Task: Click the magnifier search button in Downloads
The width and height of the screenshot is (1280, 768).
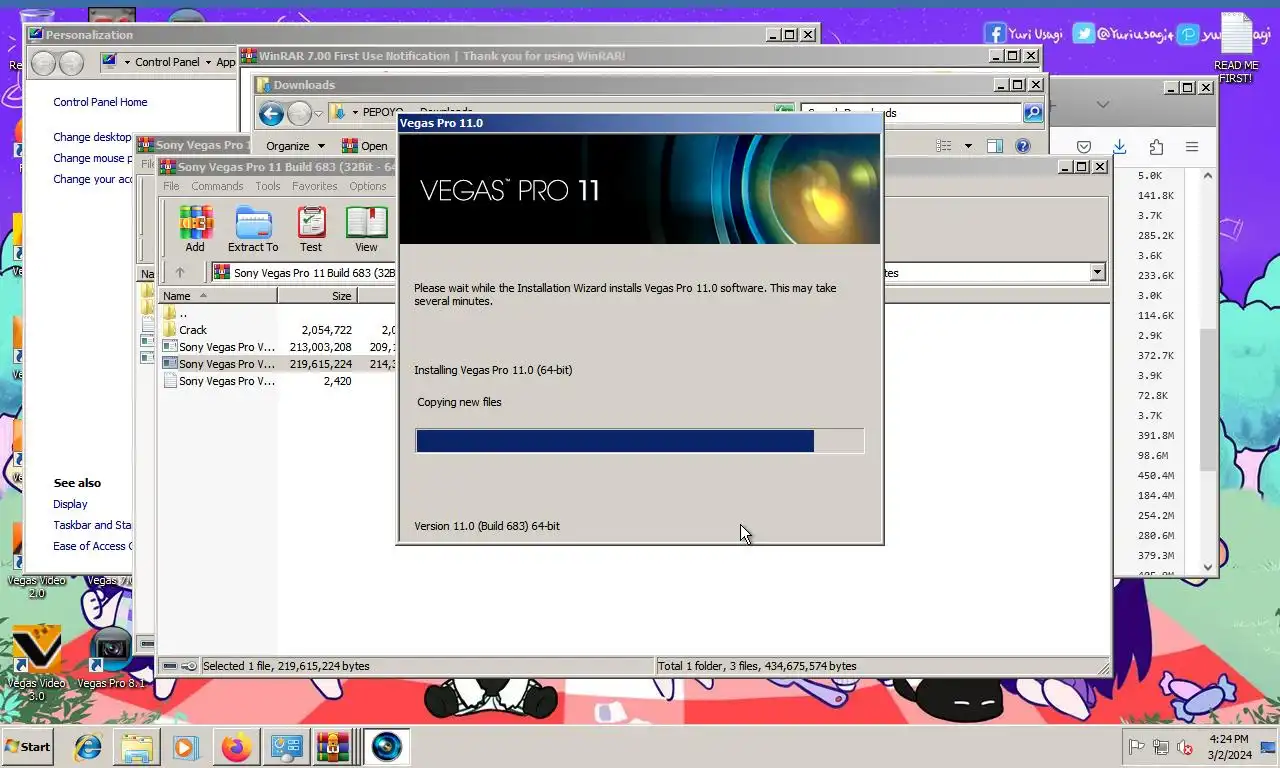Action: pyautogui.click(x=1032, y=113)
